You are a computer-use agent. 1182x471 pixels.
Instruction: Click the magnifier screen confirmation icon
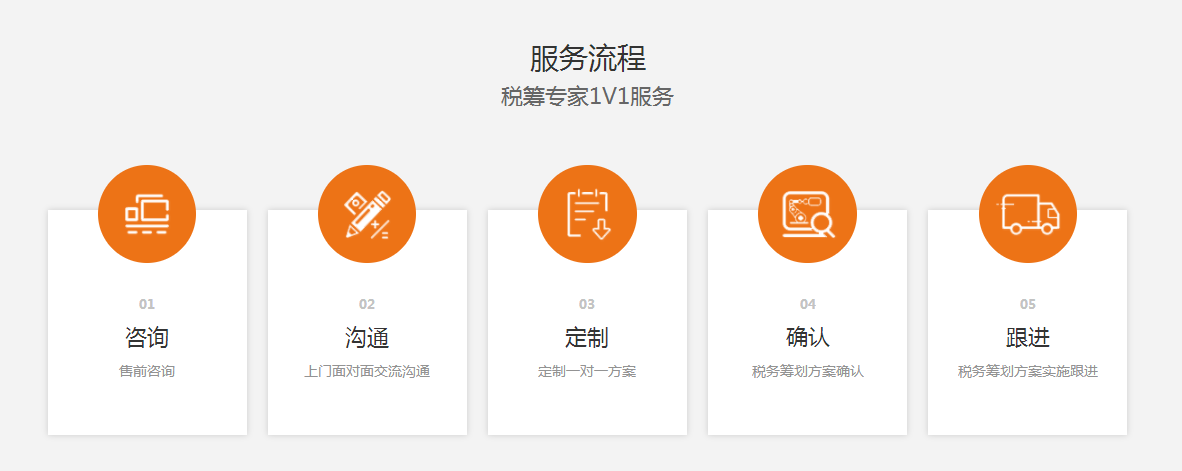click(x=807, y=214)
